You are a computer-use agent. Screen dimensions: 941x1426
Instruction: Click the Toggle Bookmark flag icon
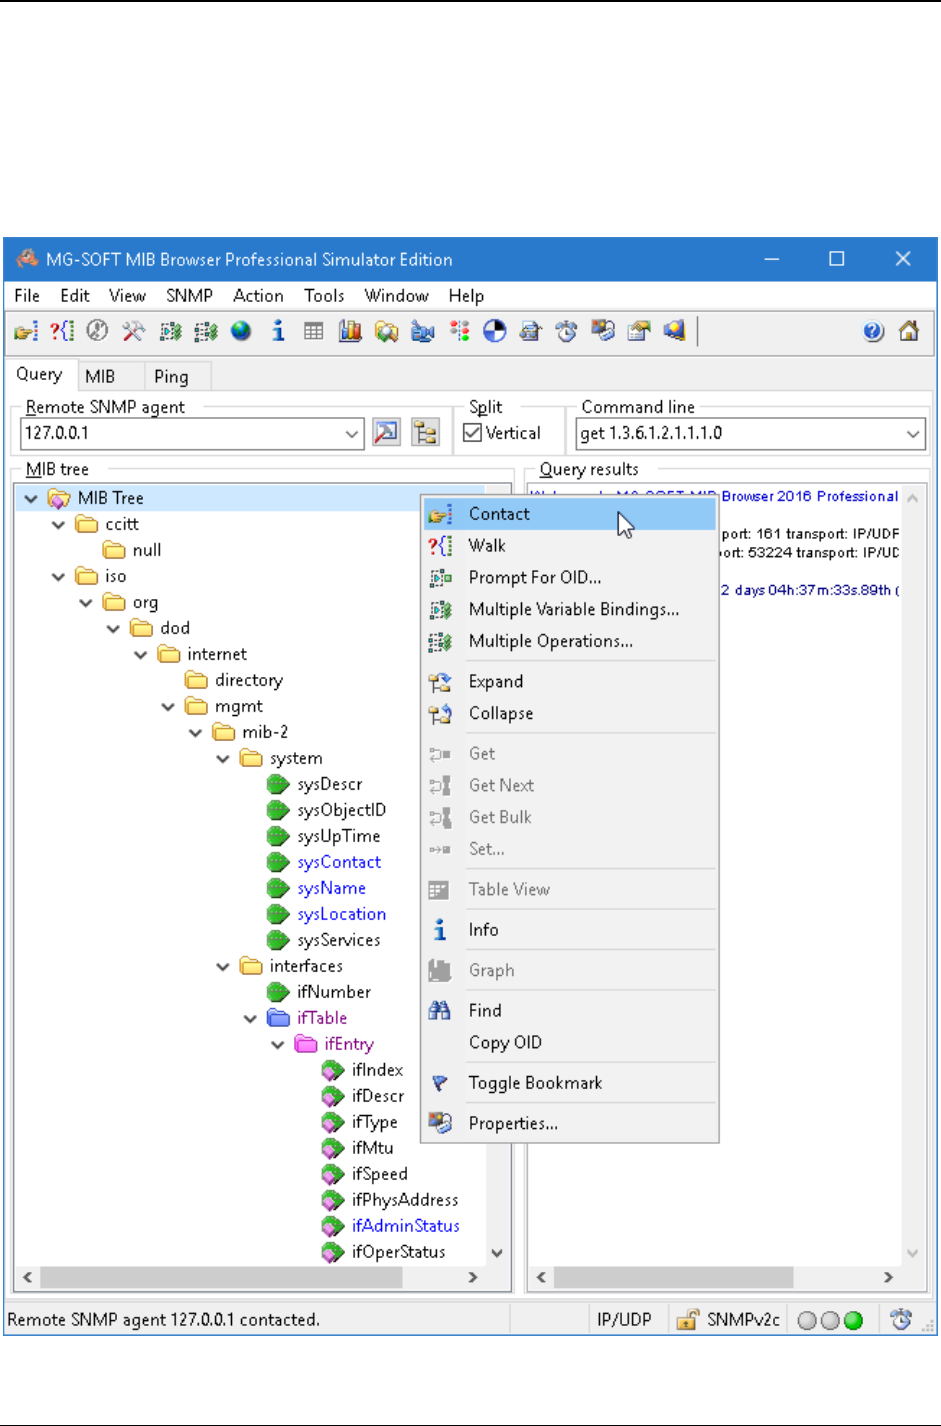click(x=440, y=1083)
